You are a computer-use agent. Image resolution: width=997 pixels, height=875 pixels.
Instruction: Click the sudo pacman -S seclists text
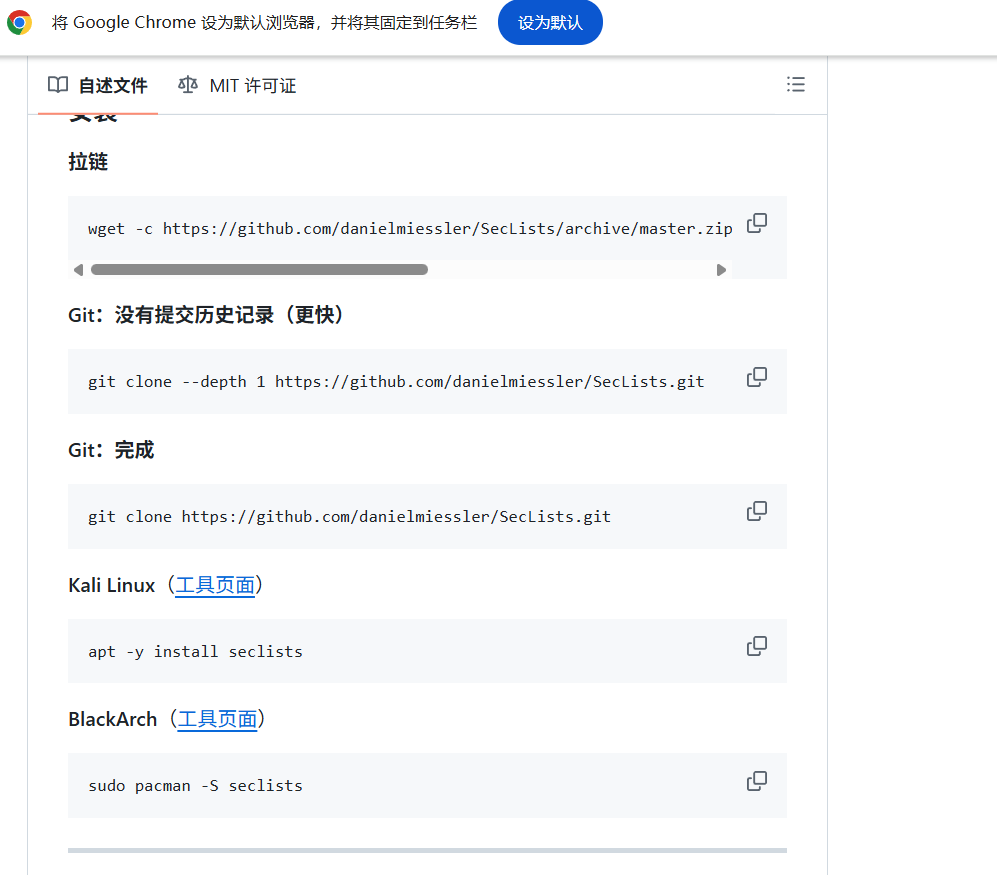(195, 786)
